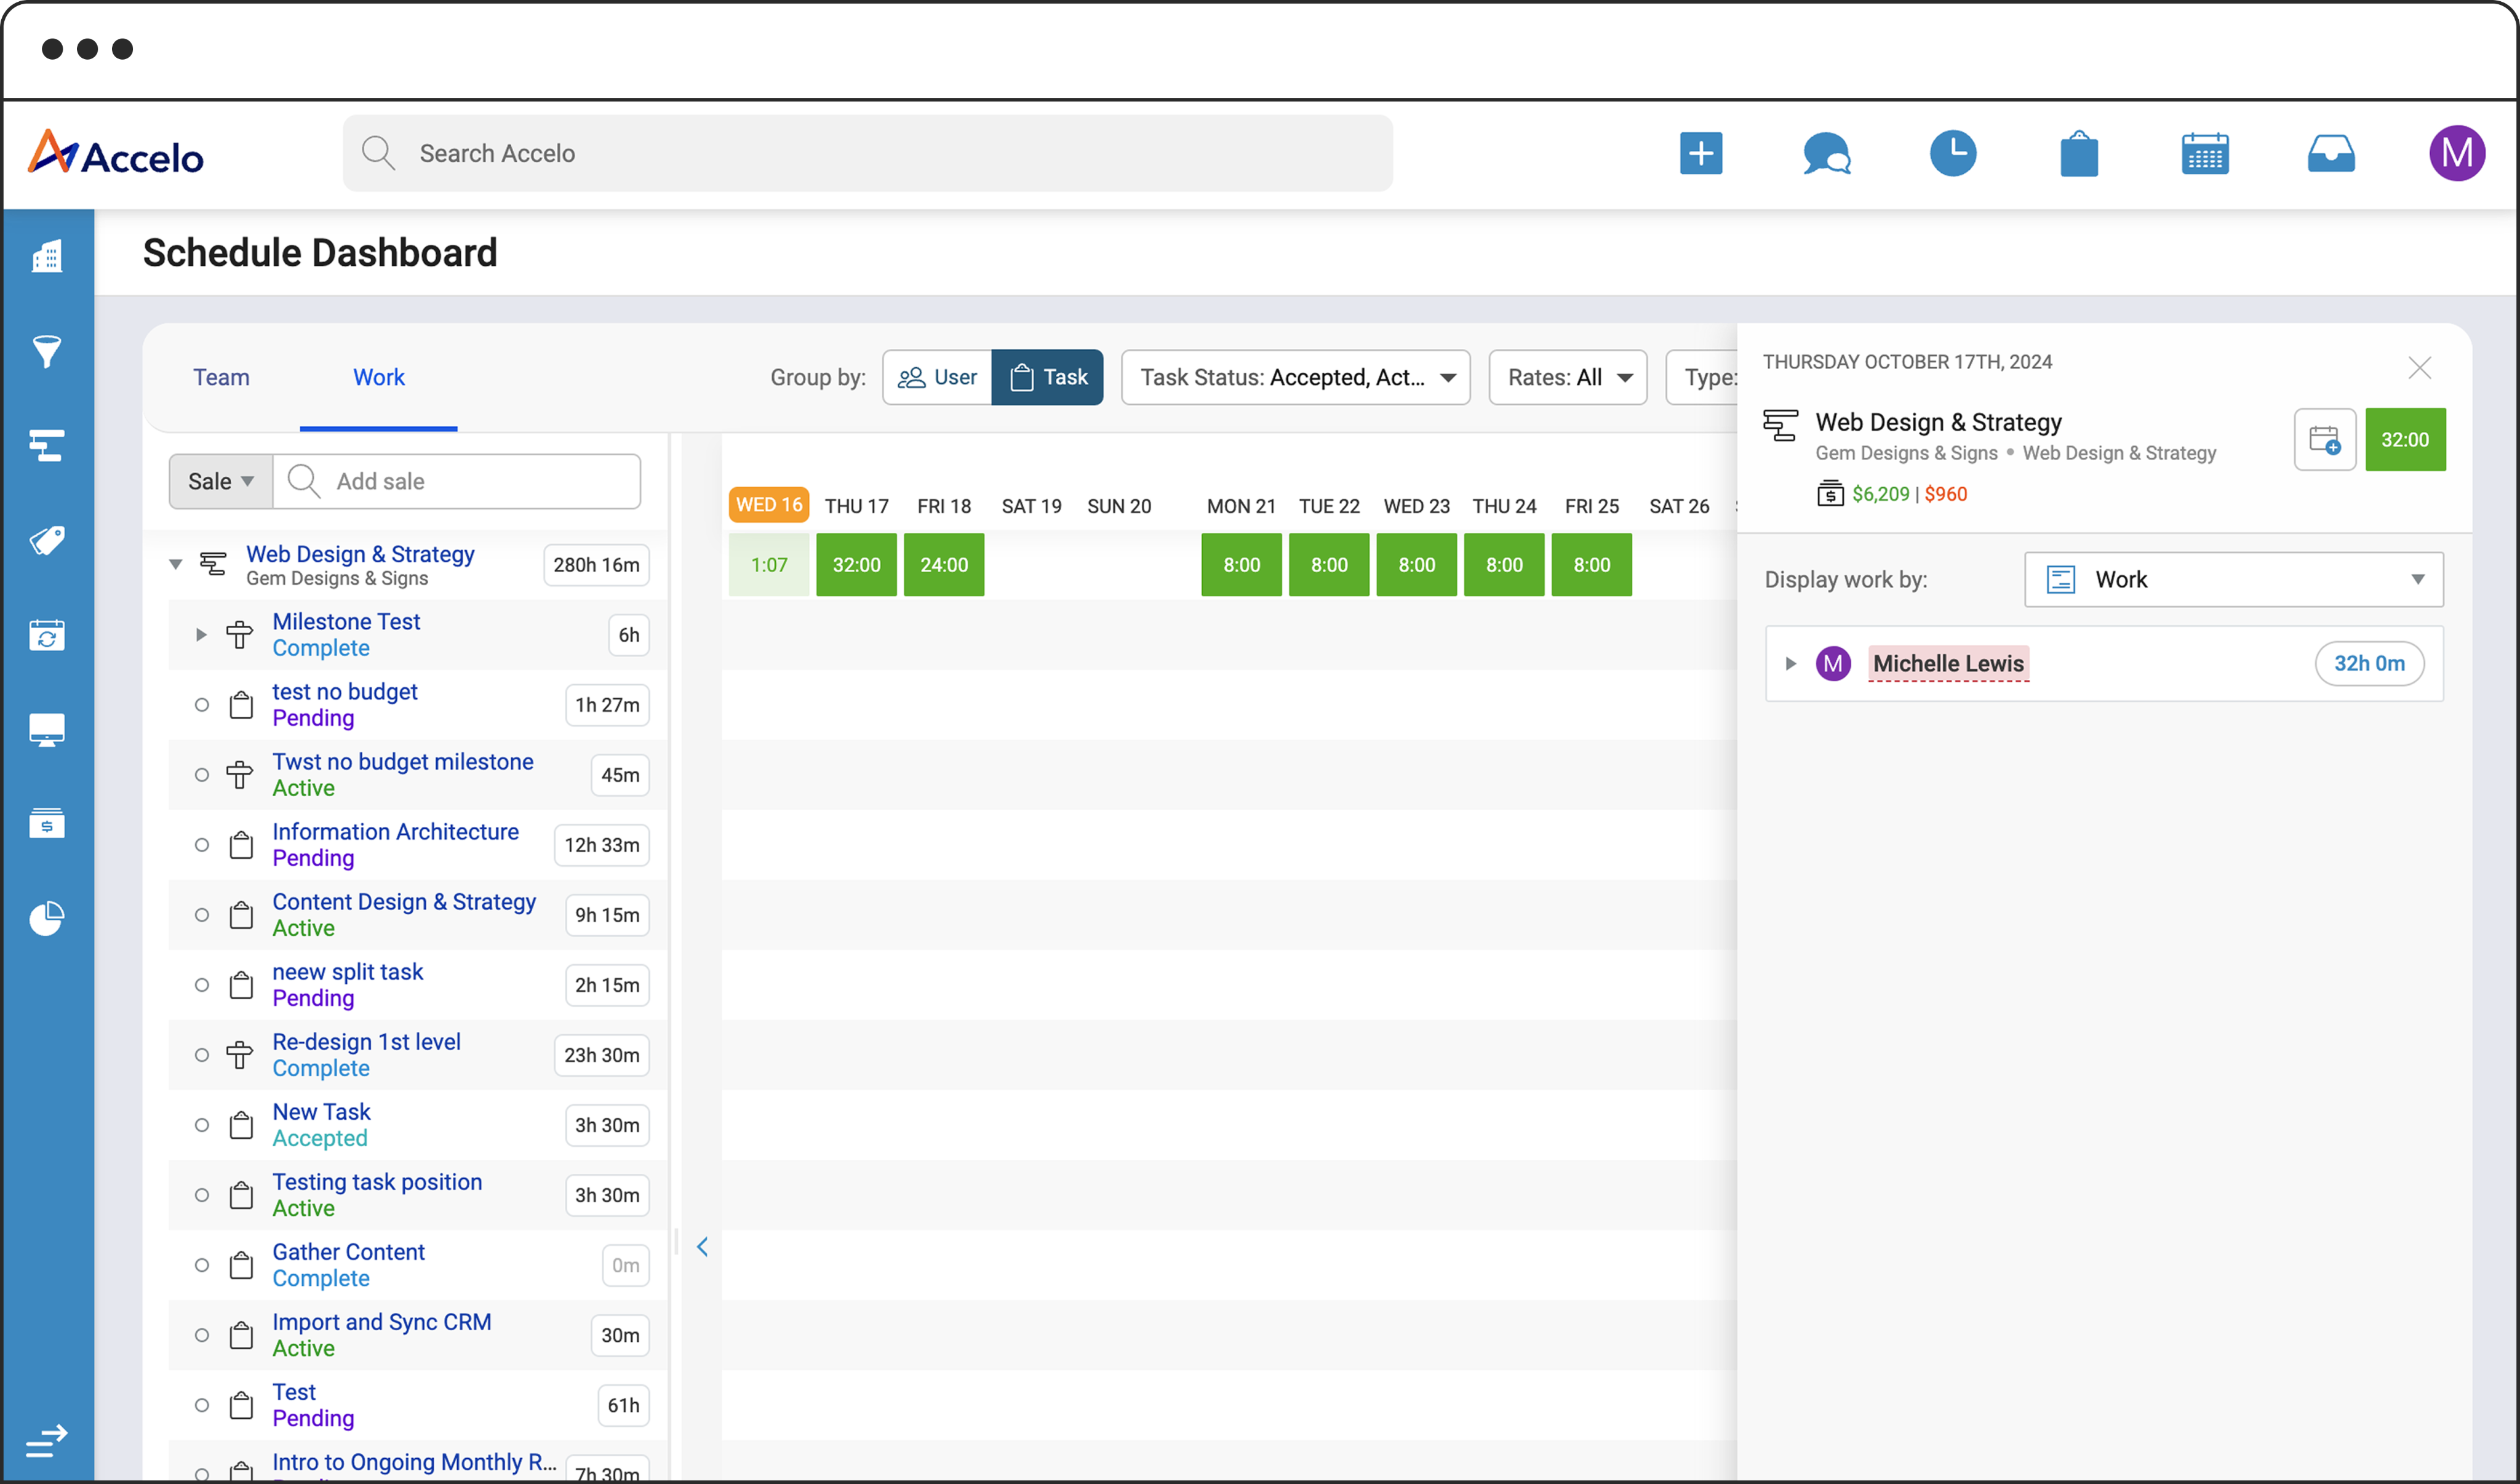Screen dimensions: 2520x1484
Task: Click the Accelo logo
Action: (x=115, y=153)
